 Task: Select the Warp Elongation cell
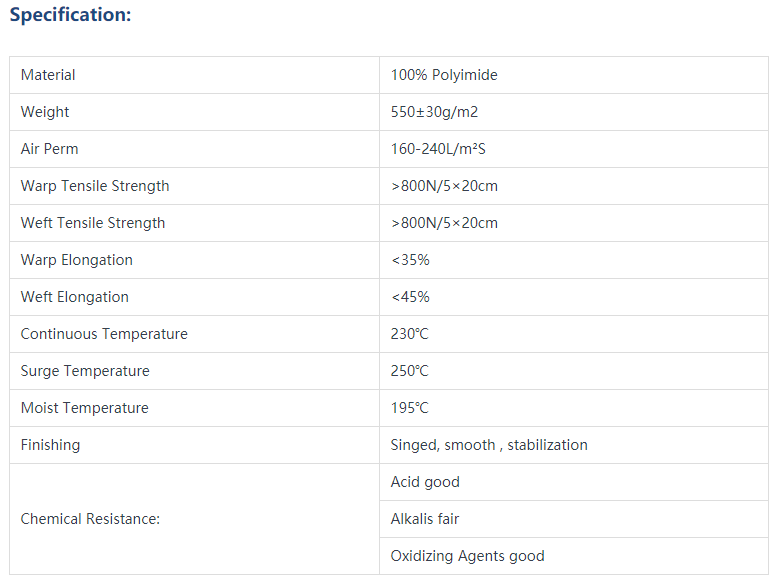pyautogui.click(x=194, y=260)
